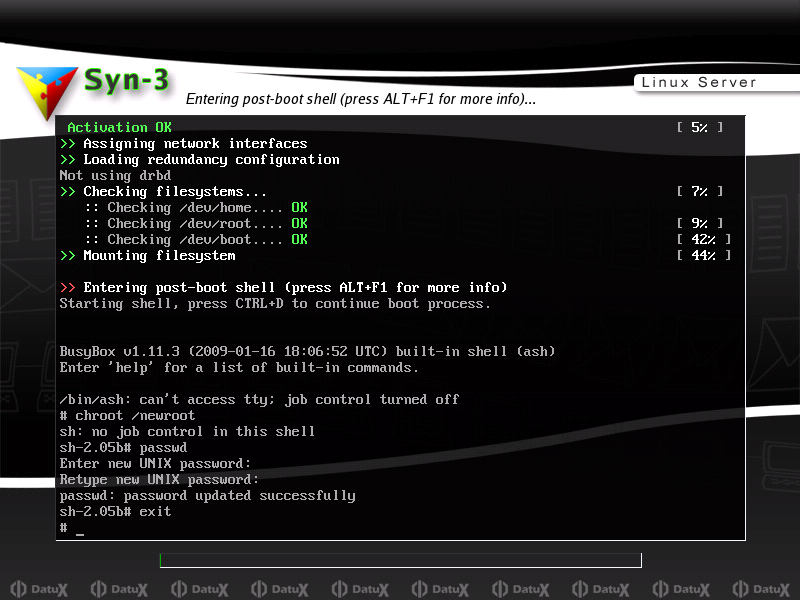Select the "Checking /dev/root" line
The height and width of the screenshot is (600, 800).
click(196, 223)
